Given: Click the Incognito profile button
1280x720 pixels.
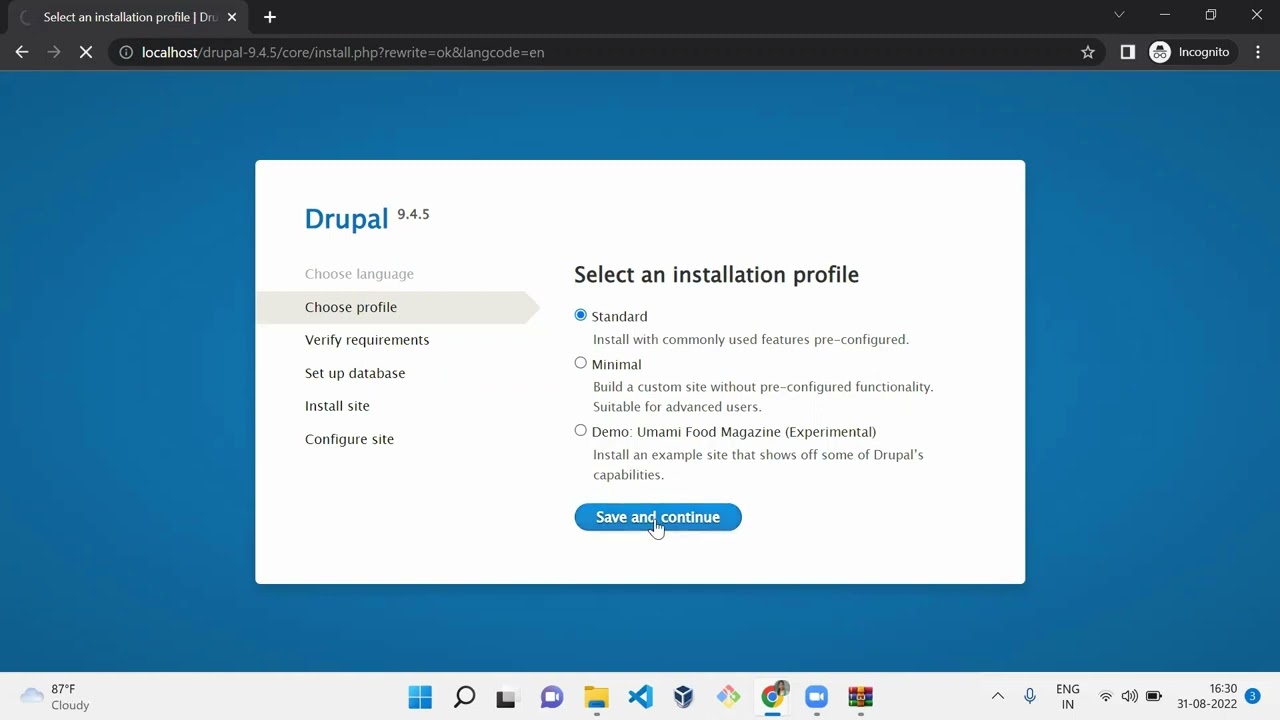Looking at the screenshot, I should tap(1191, 52).
